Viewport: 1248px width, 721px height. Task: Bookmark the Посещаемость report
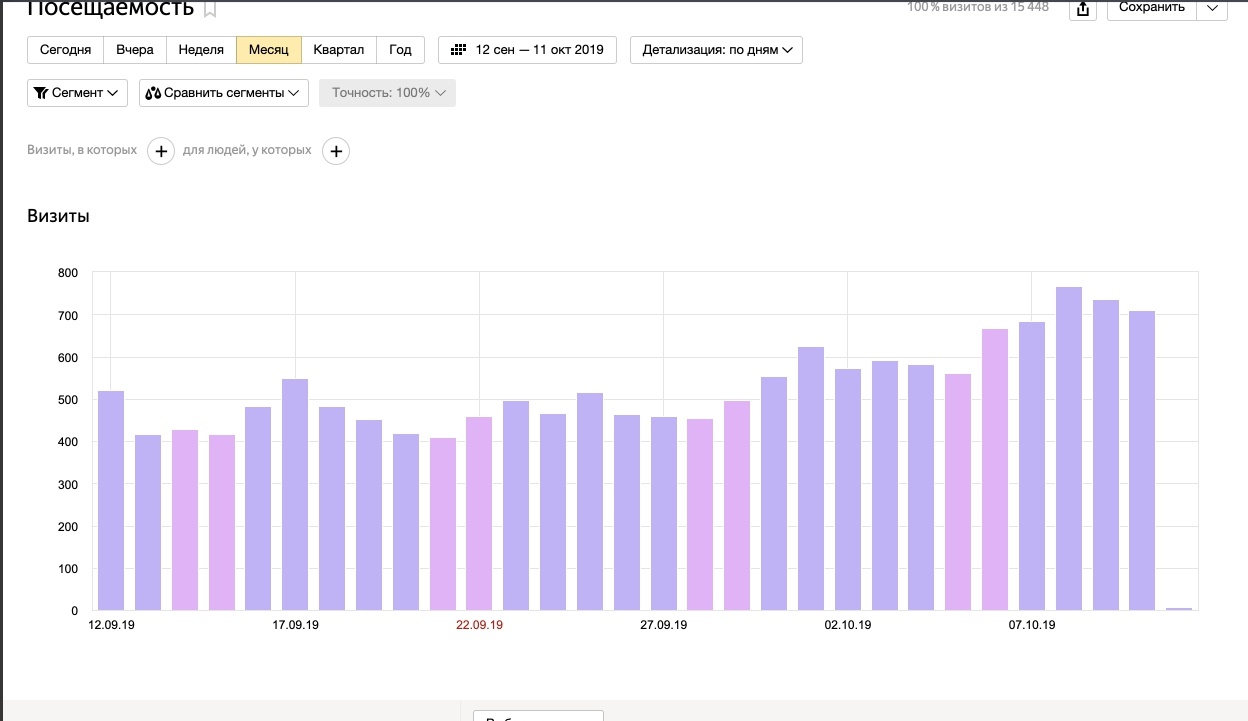pos(210,10)
